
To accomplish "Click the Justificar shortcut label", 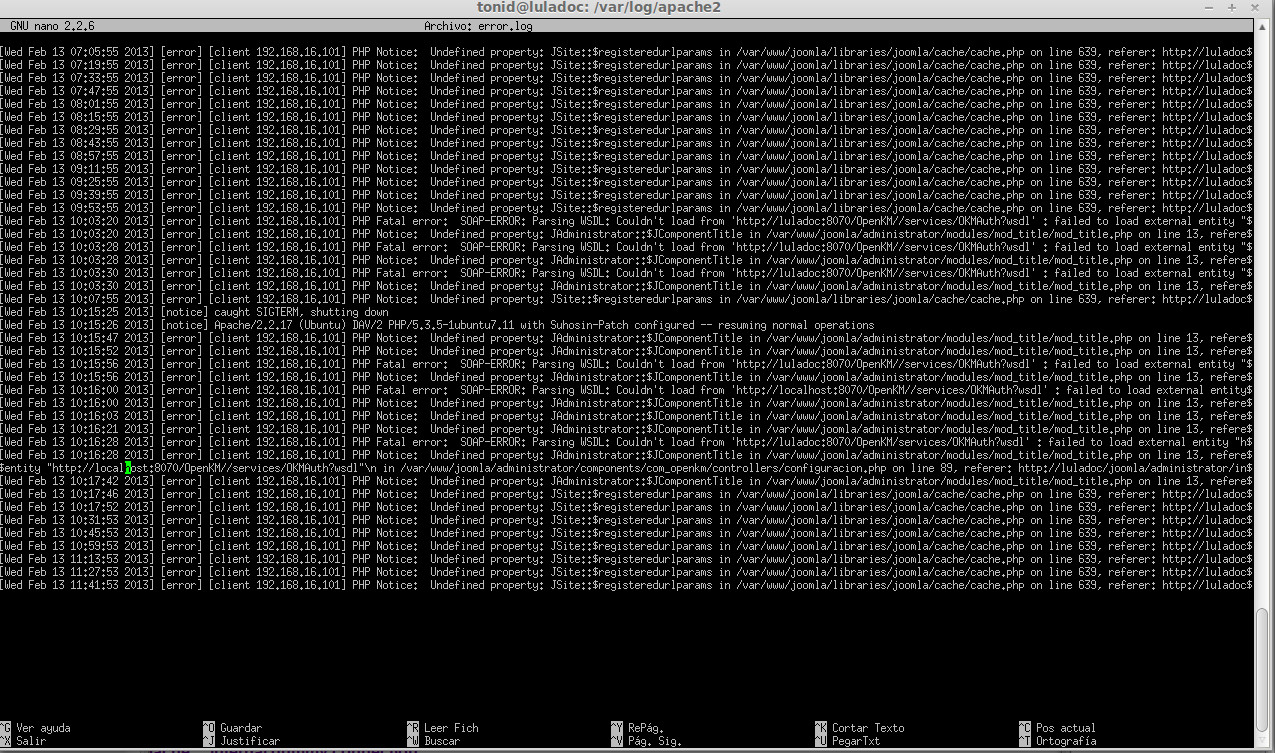I will point(249,741).
